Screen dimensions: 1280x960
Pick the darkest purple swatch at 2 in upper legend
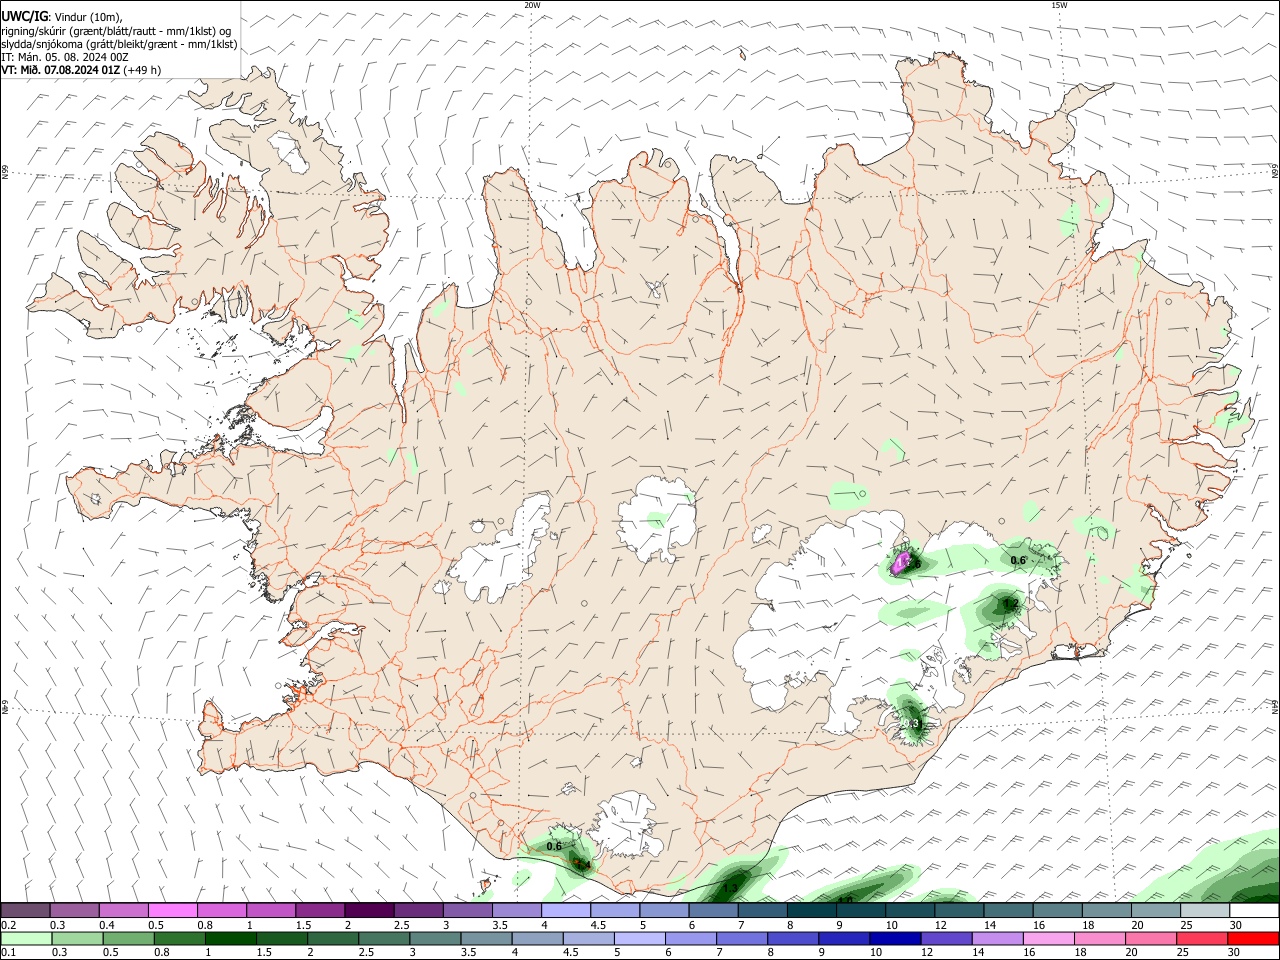[x=369, y=910]
